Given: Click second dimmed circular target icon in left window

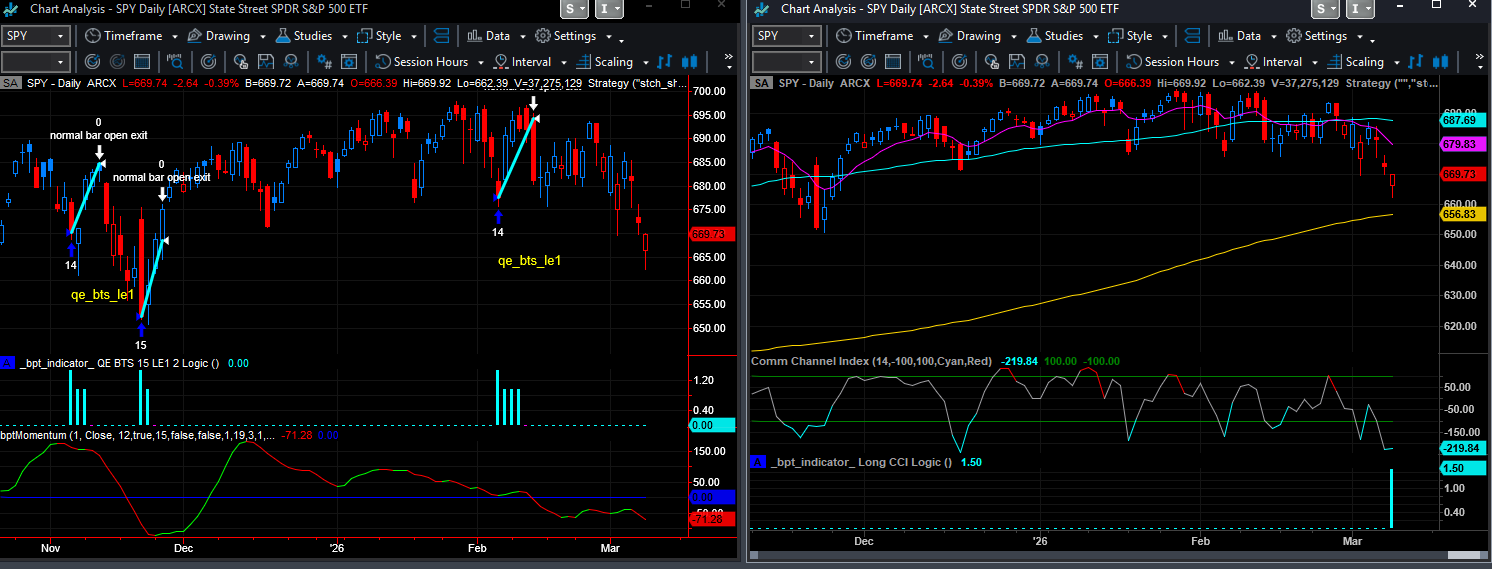Looking at the screenshot, I should [x=117, y=62].
